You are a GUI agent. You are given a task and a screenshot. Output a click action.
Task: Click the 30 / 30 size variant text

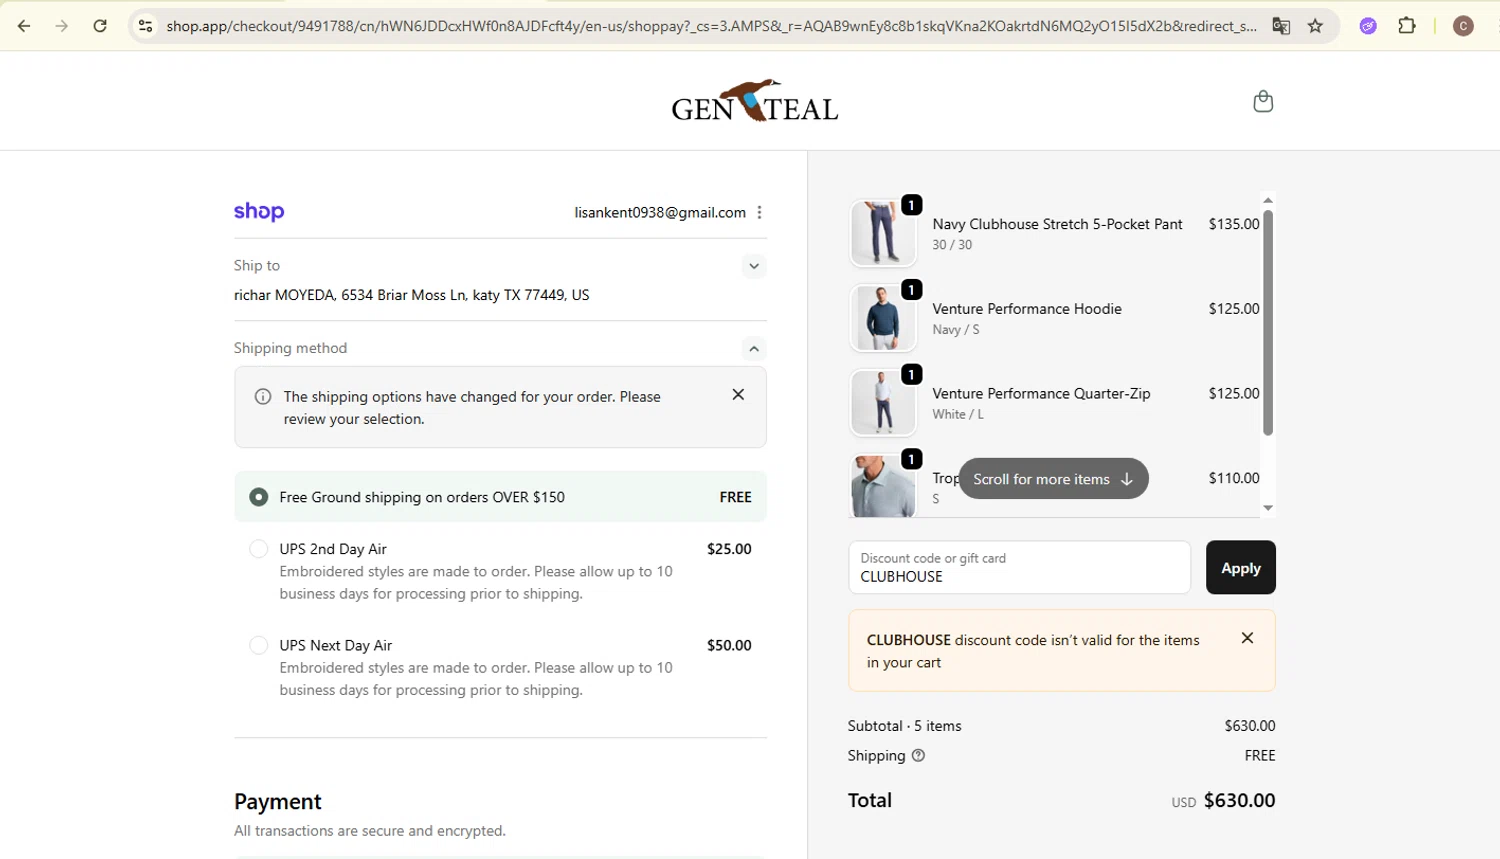952,245
